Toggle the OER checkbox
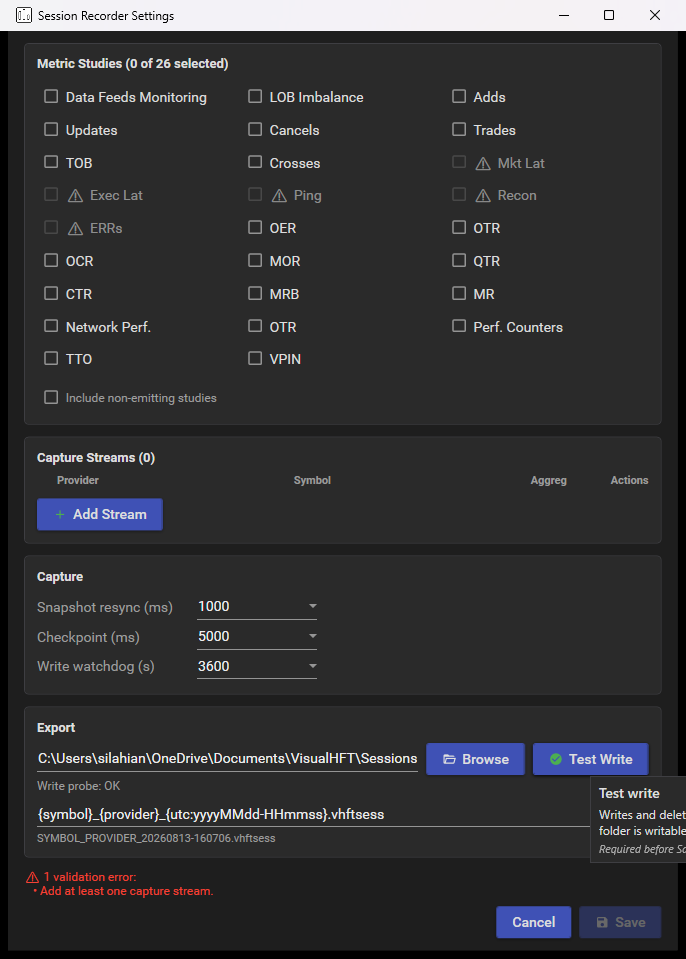The height and width of the screenshot is (959, 686). tap(255, 228)
